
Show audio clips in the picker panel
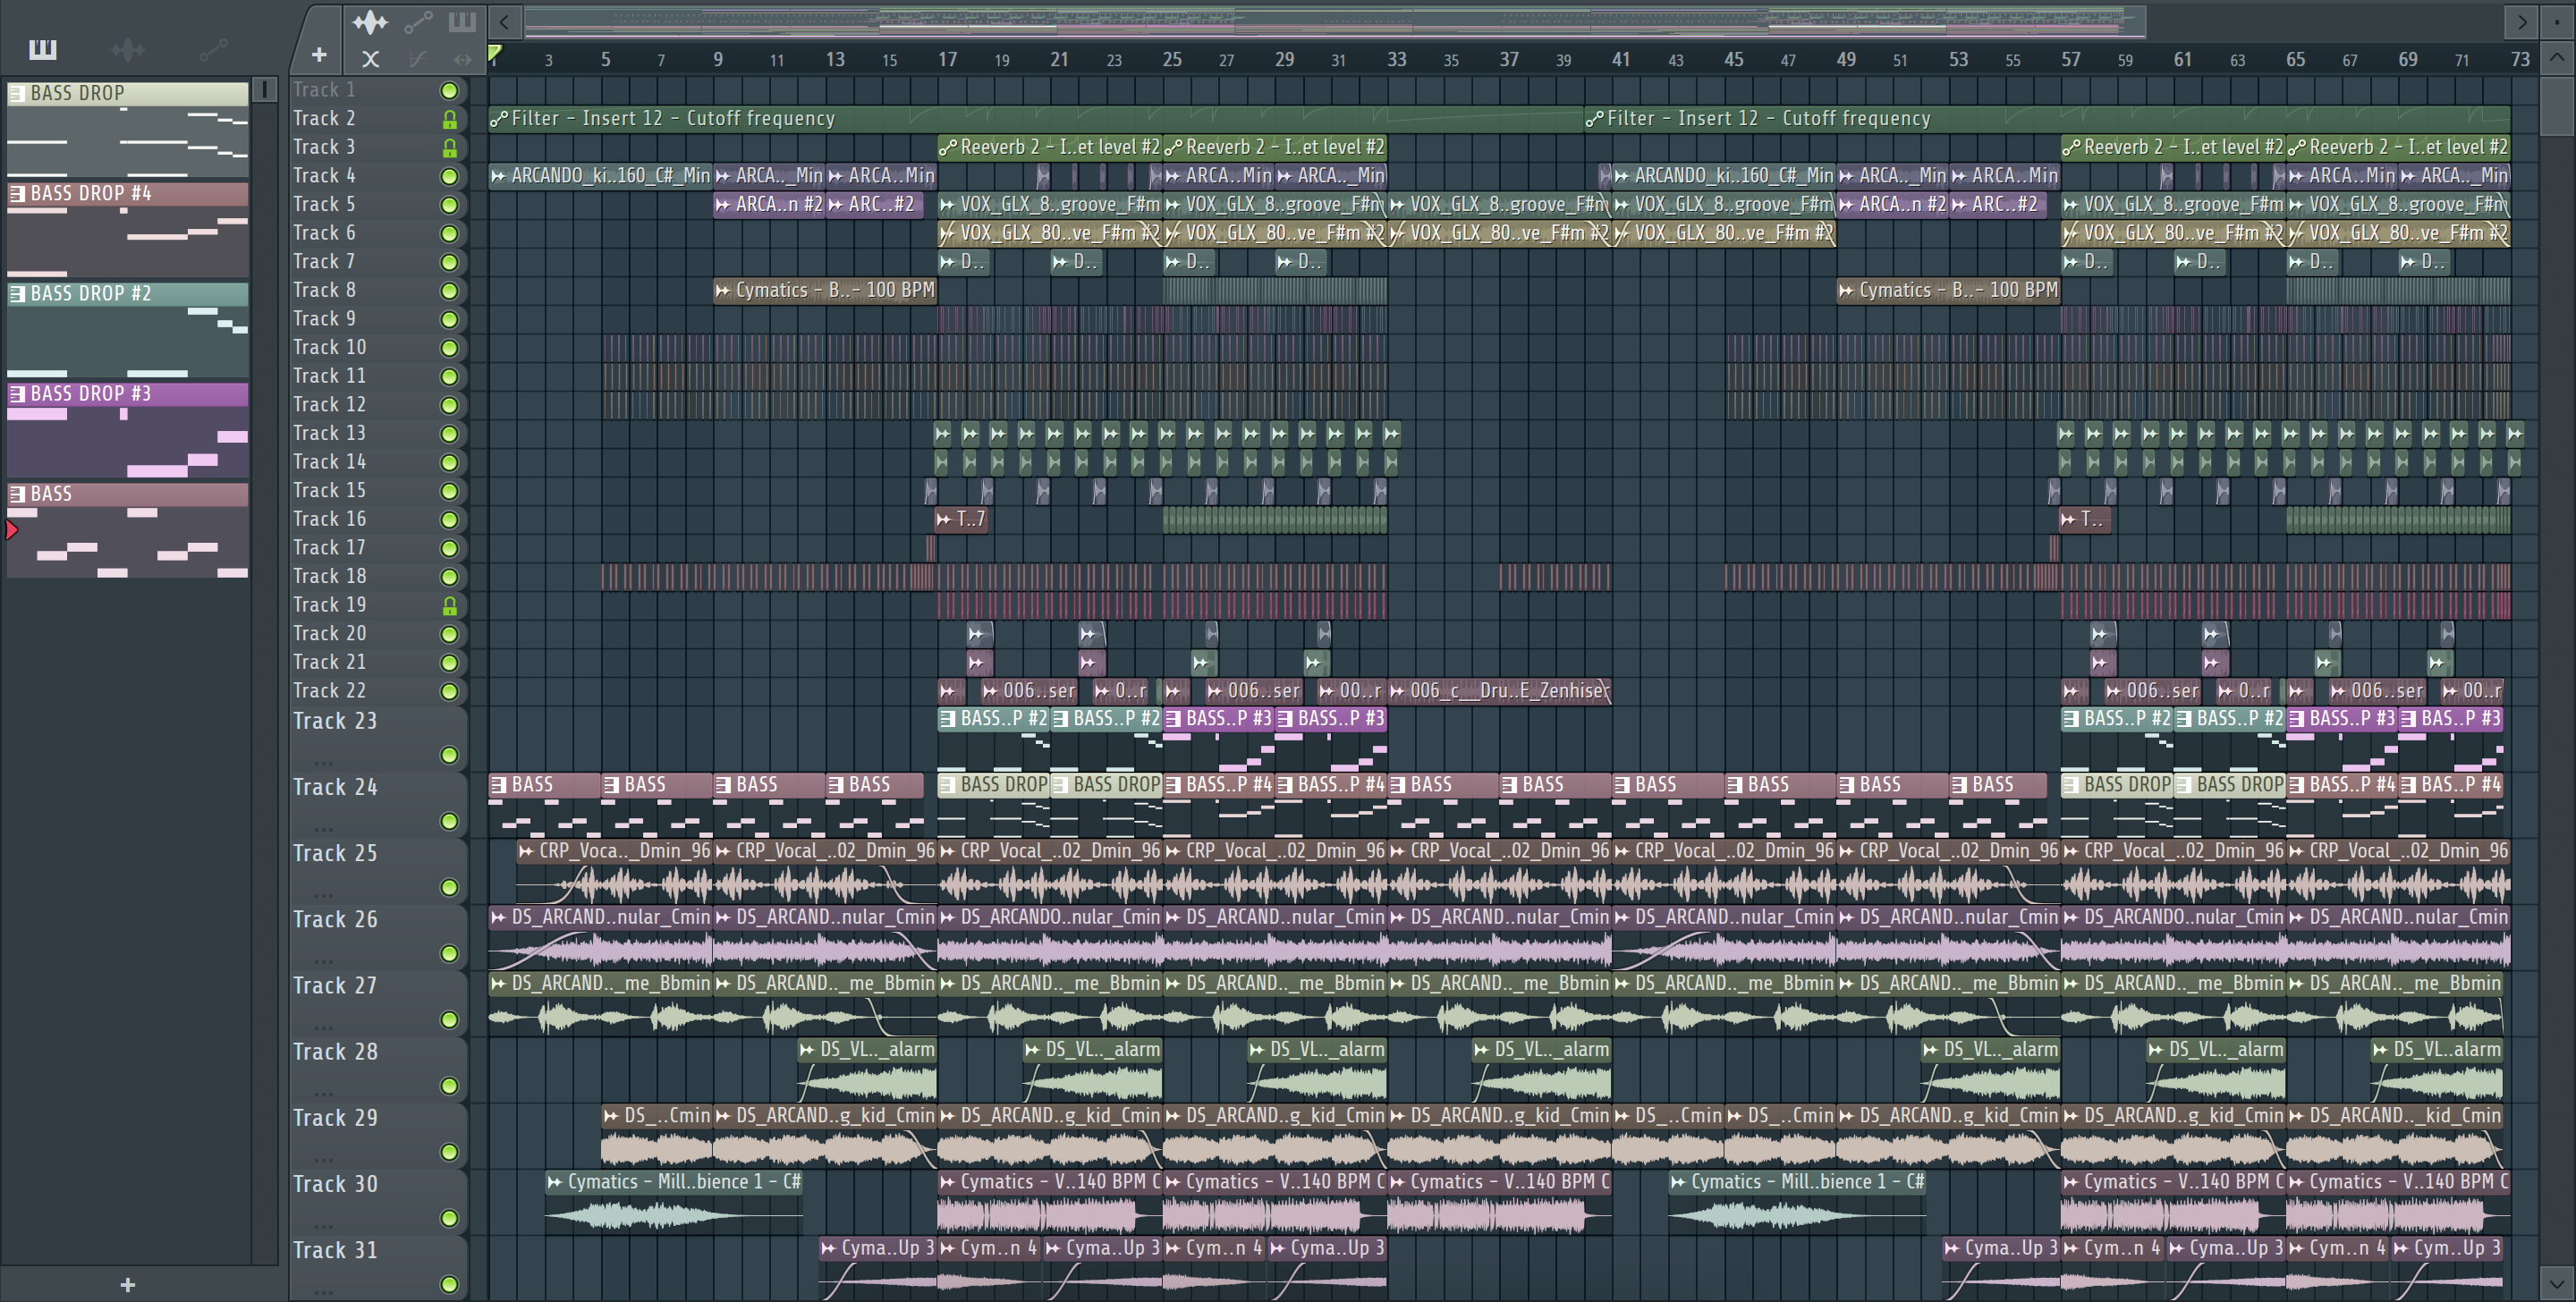pyautogui.click(x=128, y=48)
